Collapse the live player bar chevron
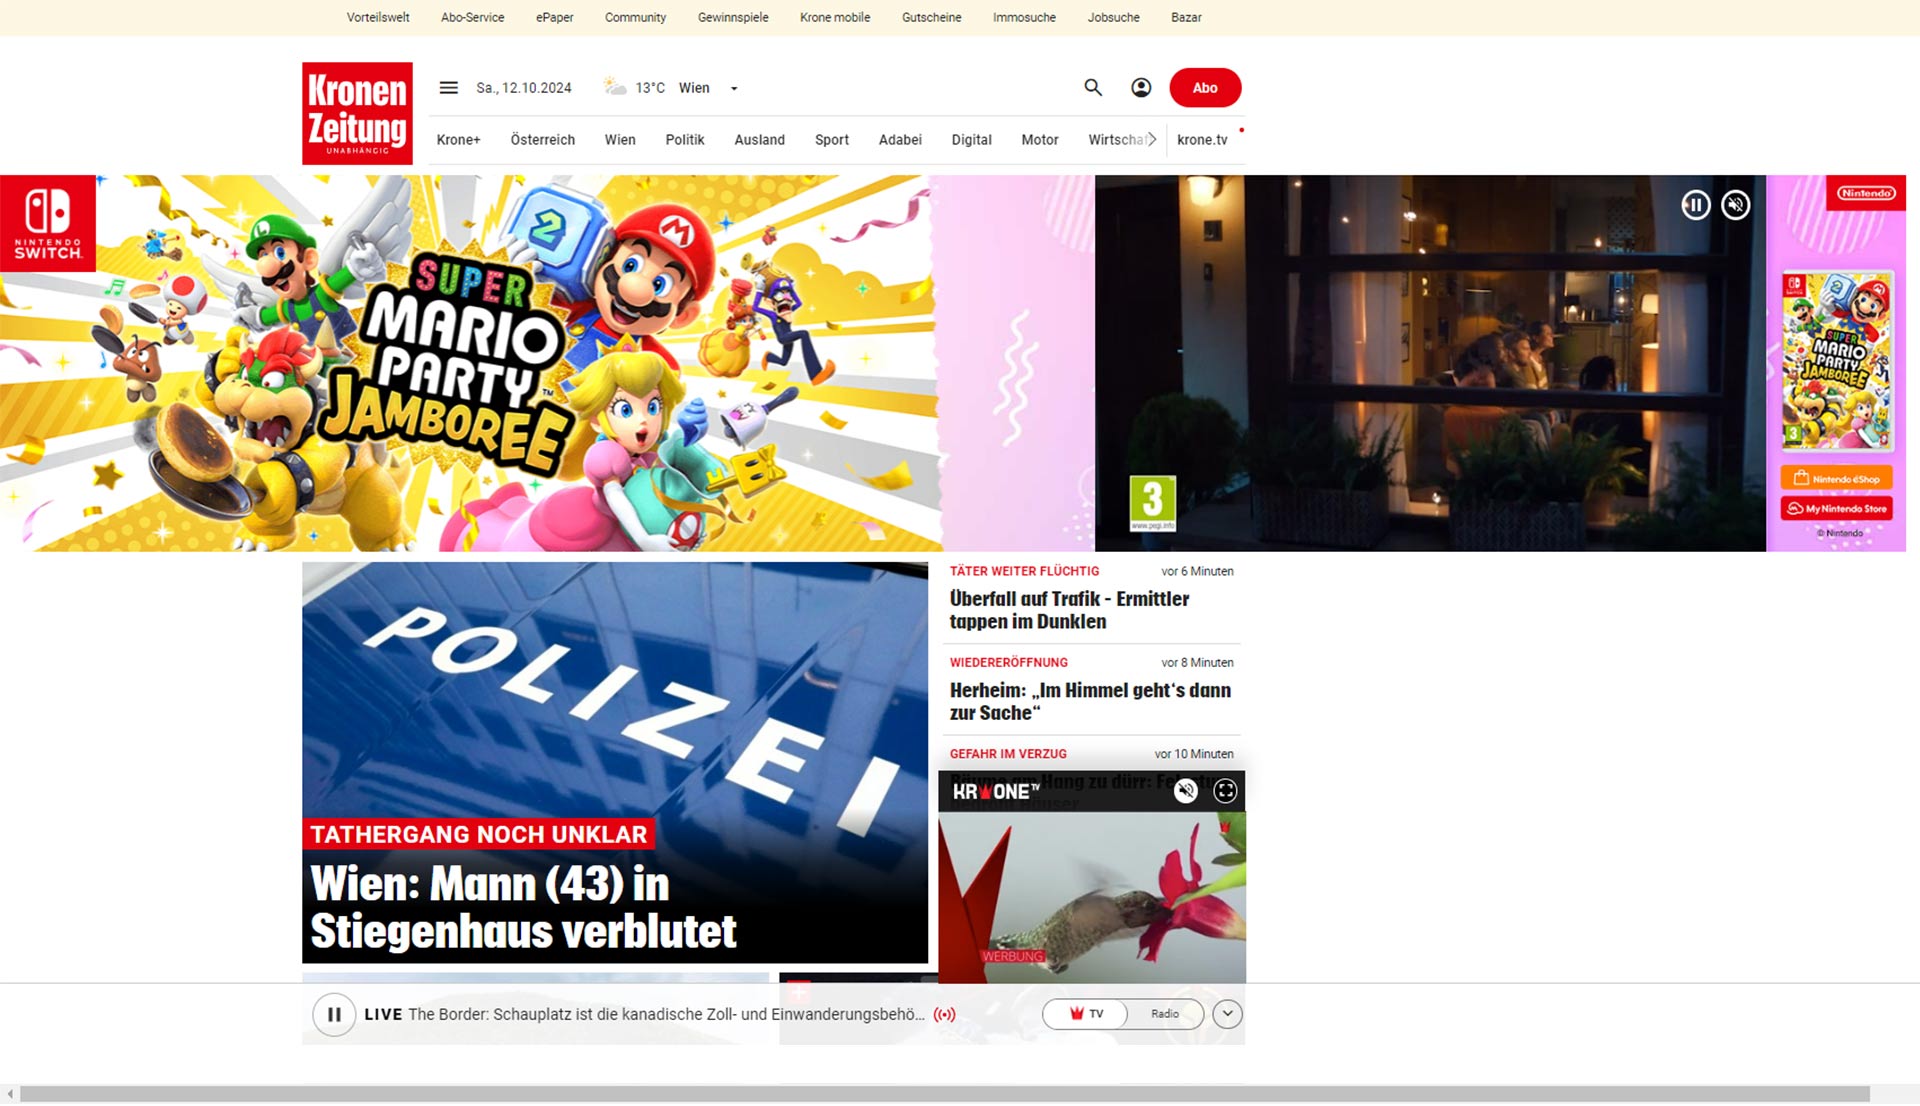1920x1106 pixels. tap(1227, 1014)
